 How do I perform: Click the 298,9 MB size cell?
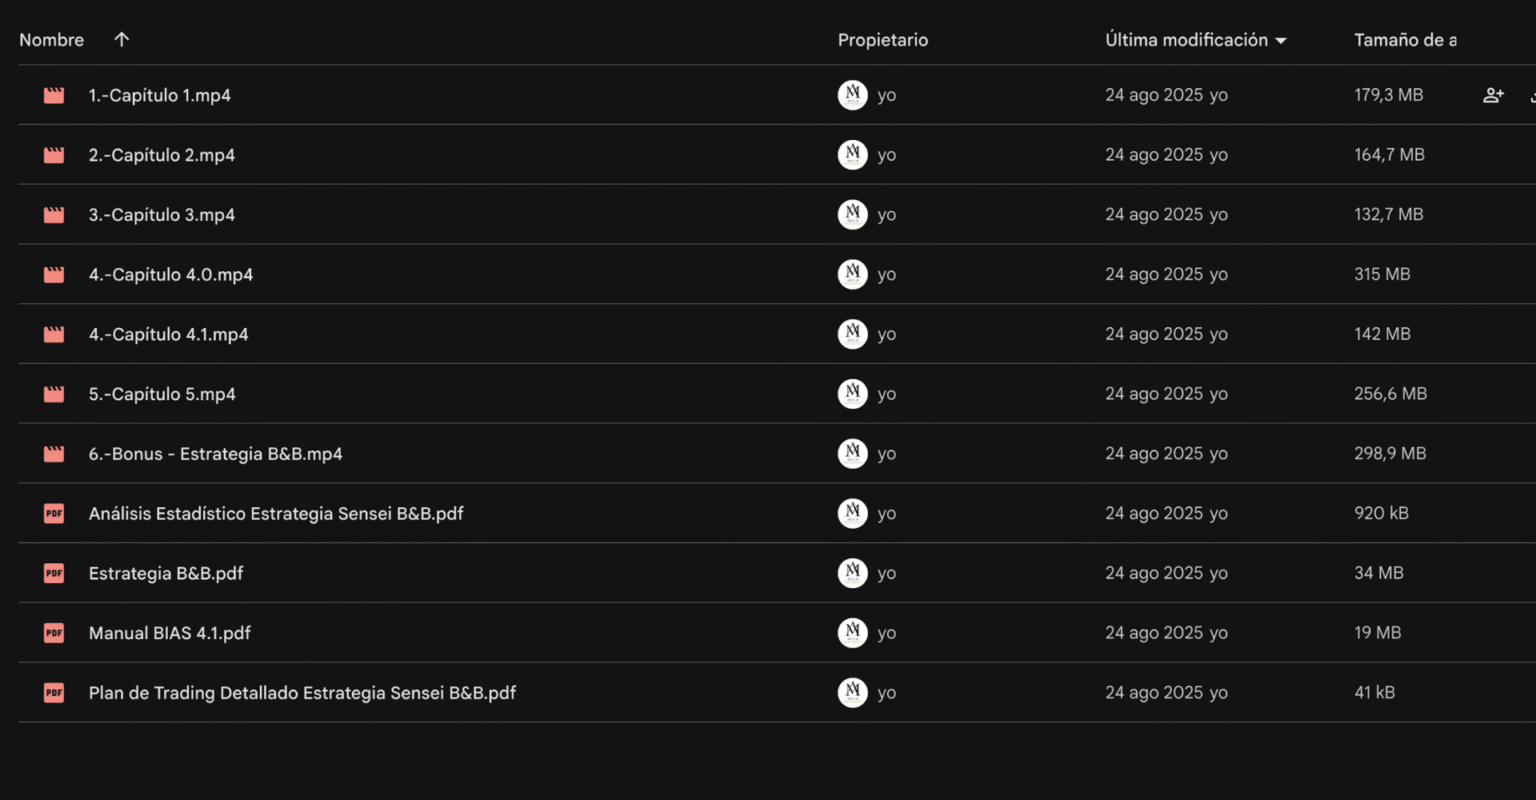pyautogui.click(x=1390, y=454)
